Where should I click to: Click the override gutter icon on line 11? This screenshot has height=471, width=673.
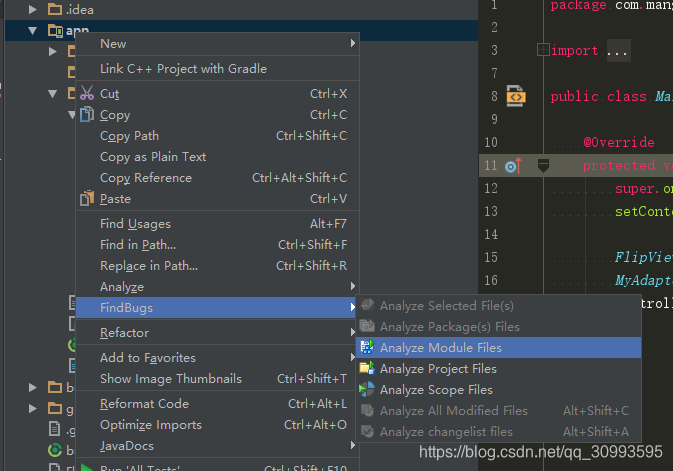tap(513, 166)
